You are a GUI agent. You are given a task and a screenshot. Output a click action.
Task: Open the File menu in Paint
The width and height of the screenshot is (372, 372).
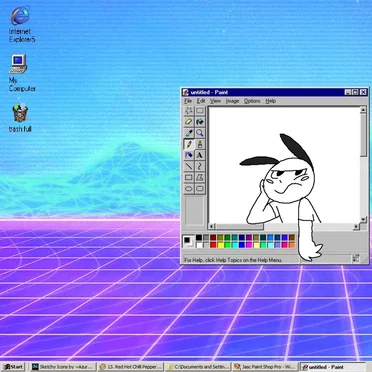[x=188, y=101]
